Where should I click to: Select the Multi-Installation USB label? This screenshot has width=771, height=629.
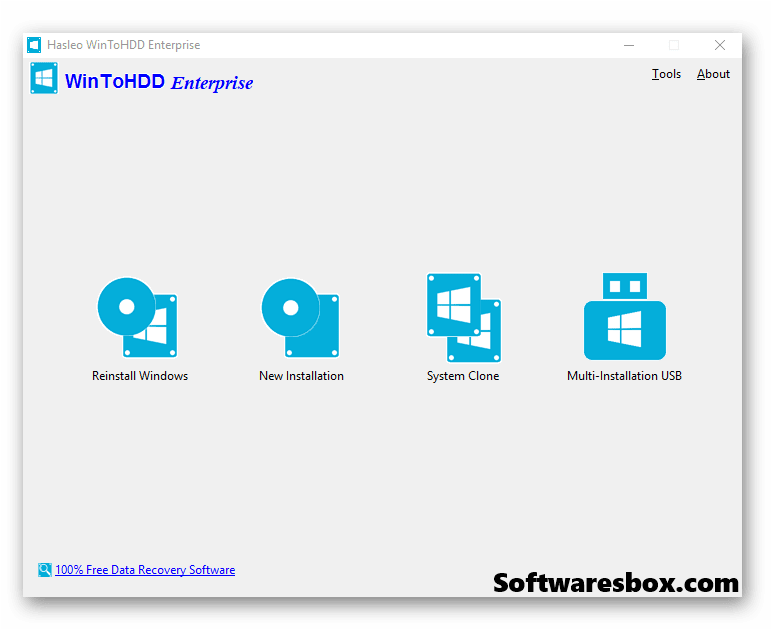(x=624, y=376)
